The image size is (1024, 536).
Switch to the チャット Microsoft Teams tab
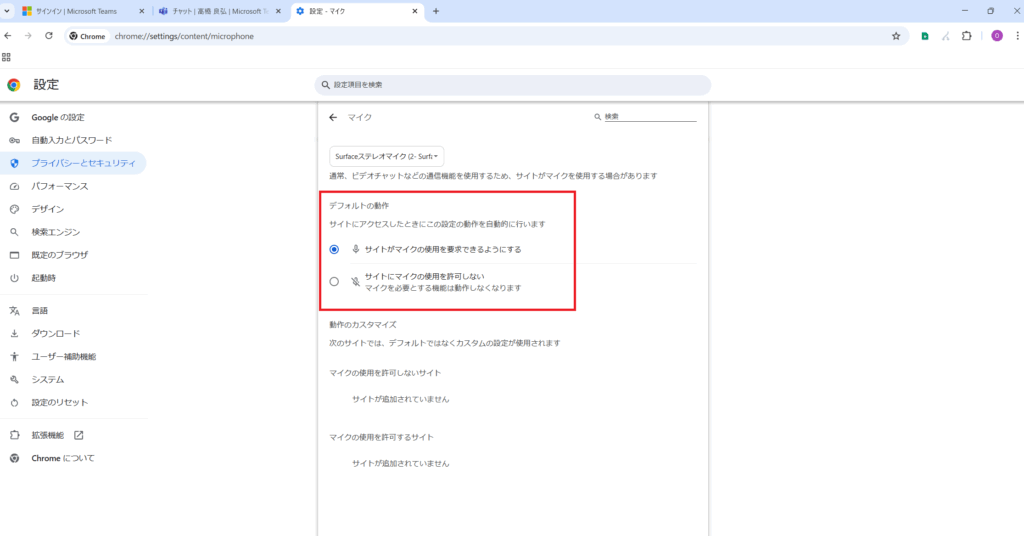point(215,11)
